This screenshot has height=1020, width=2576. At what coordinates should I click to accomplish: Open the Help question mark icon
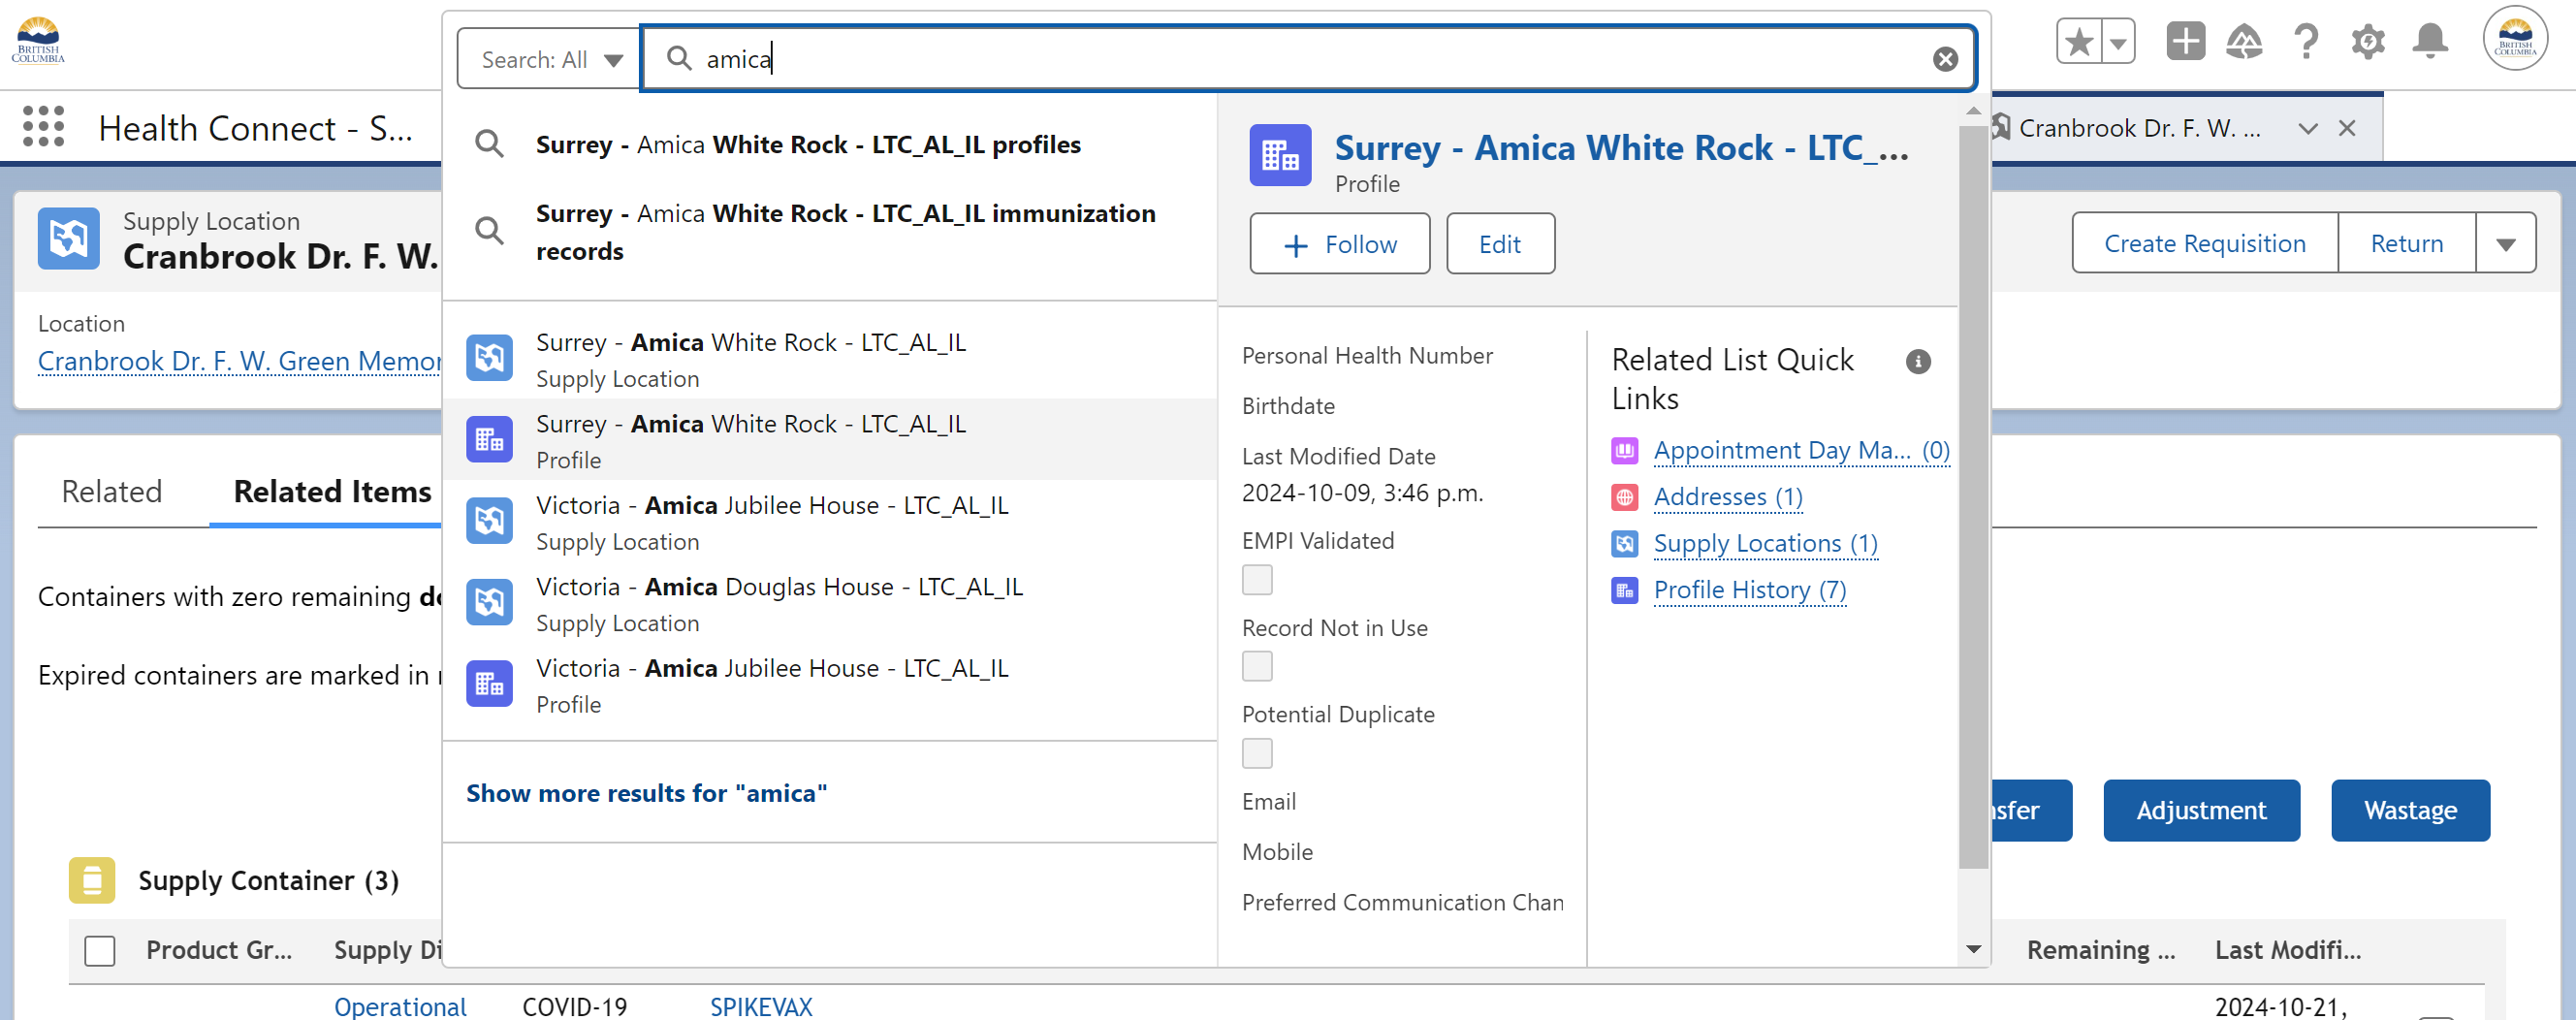(x=2306, y=42)
